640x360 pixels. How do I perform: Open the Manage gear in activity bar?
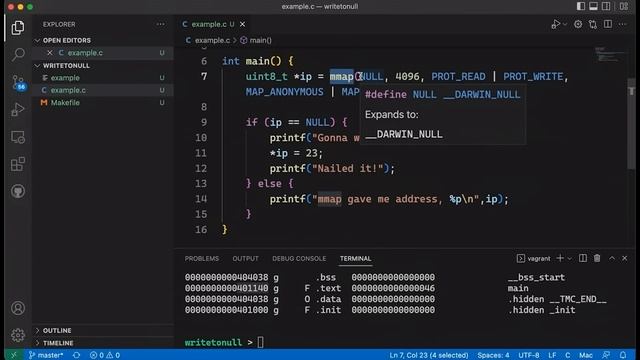(18, 335)
